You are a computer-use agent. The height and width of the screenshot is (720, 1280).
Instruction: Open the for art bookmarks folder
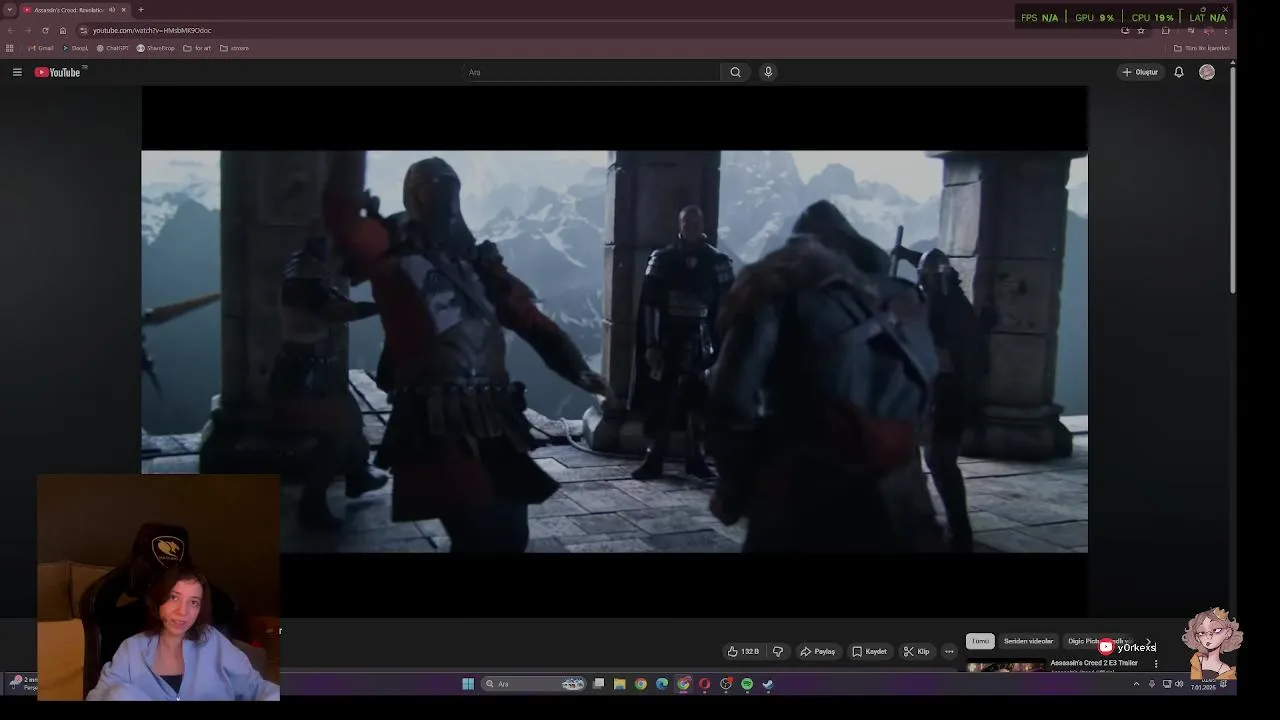197,48
